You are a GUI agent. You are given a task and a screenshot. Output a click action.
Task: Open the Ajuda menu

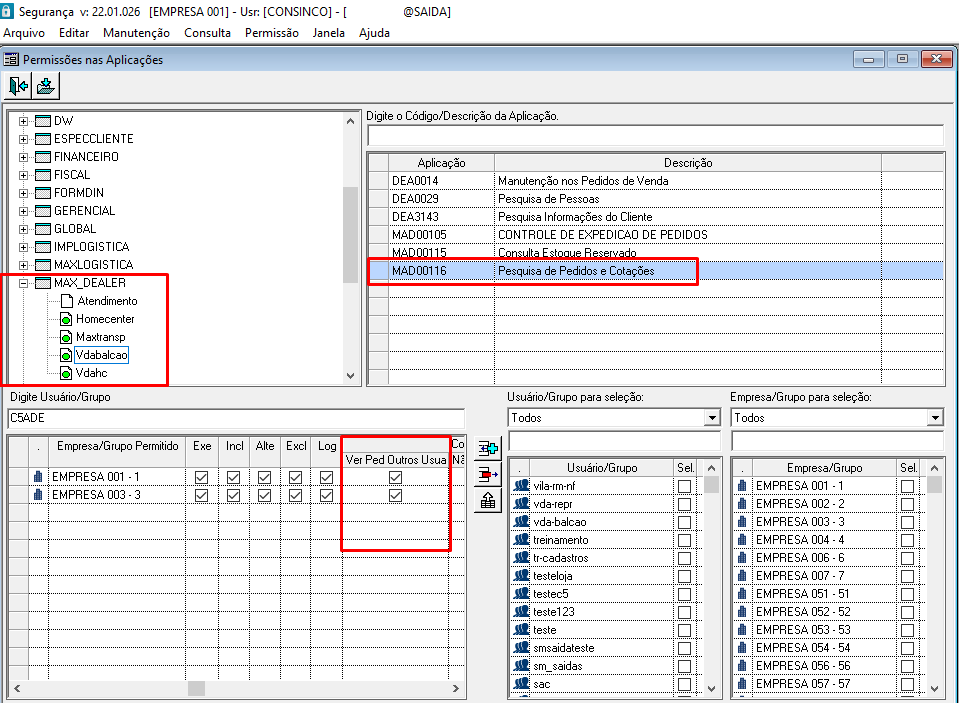click(x=374, y=33)
